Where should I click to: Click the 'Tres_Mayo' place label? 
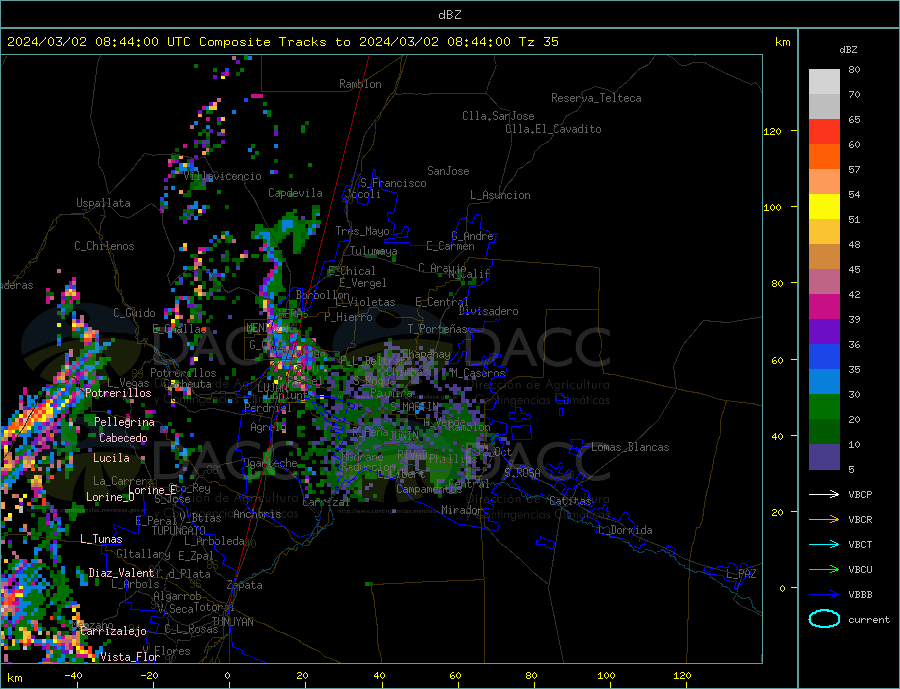coord(362,231)
